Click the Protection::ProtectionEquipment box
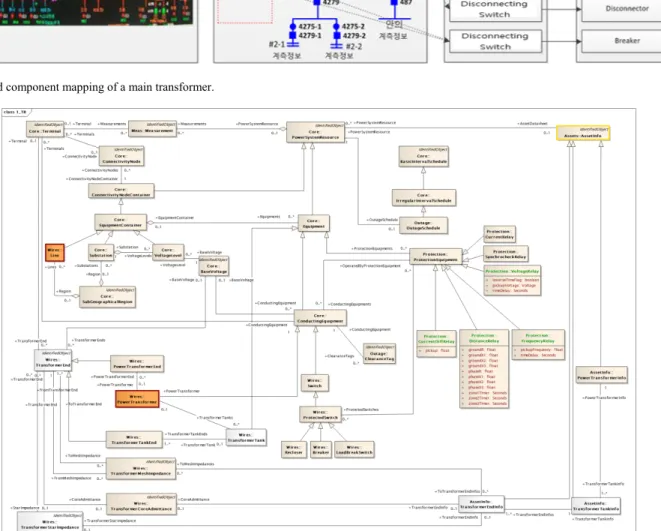Image resolution: width=661 pixels, height=531 pixels. coord(435,257)
